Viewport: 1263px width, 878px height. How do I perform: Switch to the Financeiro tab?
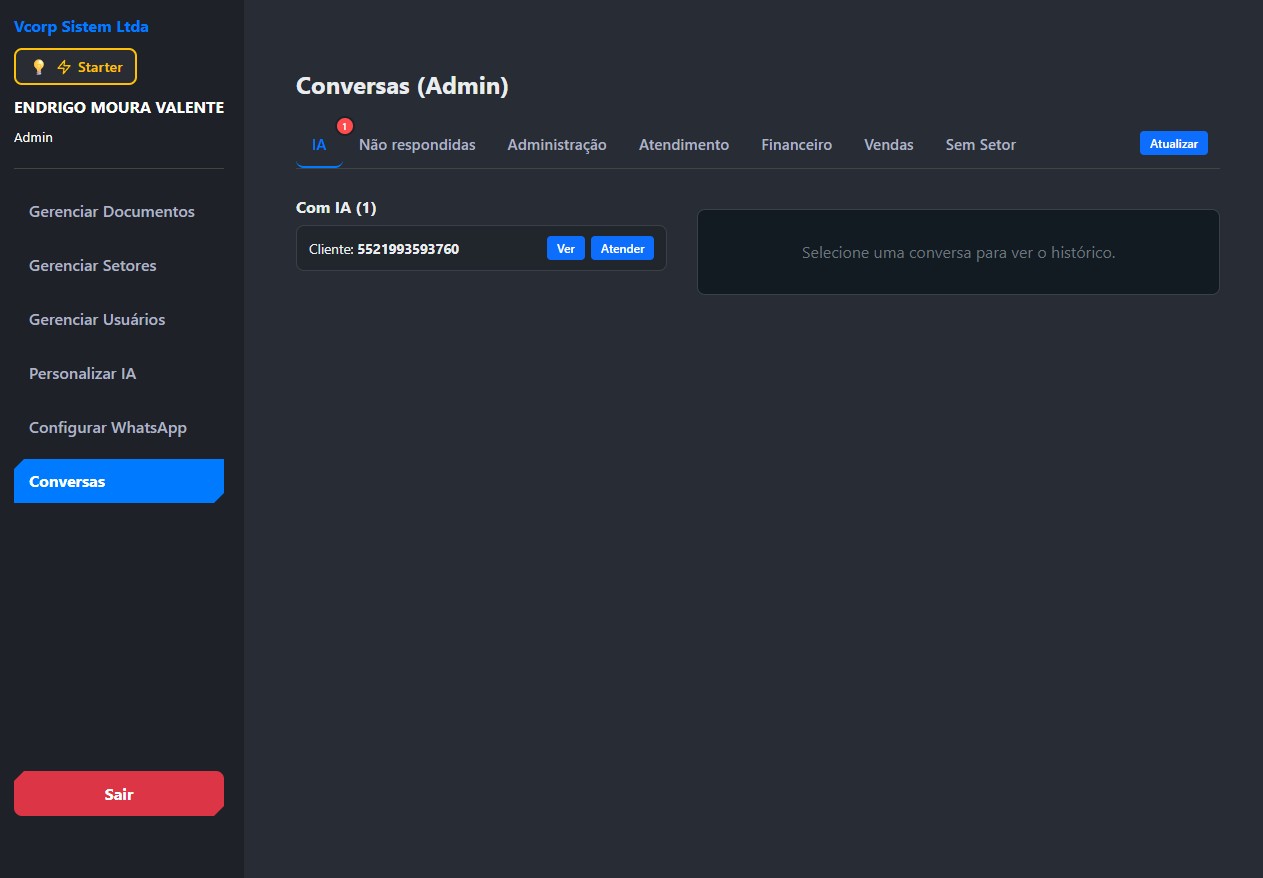click(x=796, y=145)
